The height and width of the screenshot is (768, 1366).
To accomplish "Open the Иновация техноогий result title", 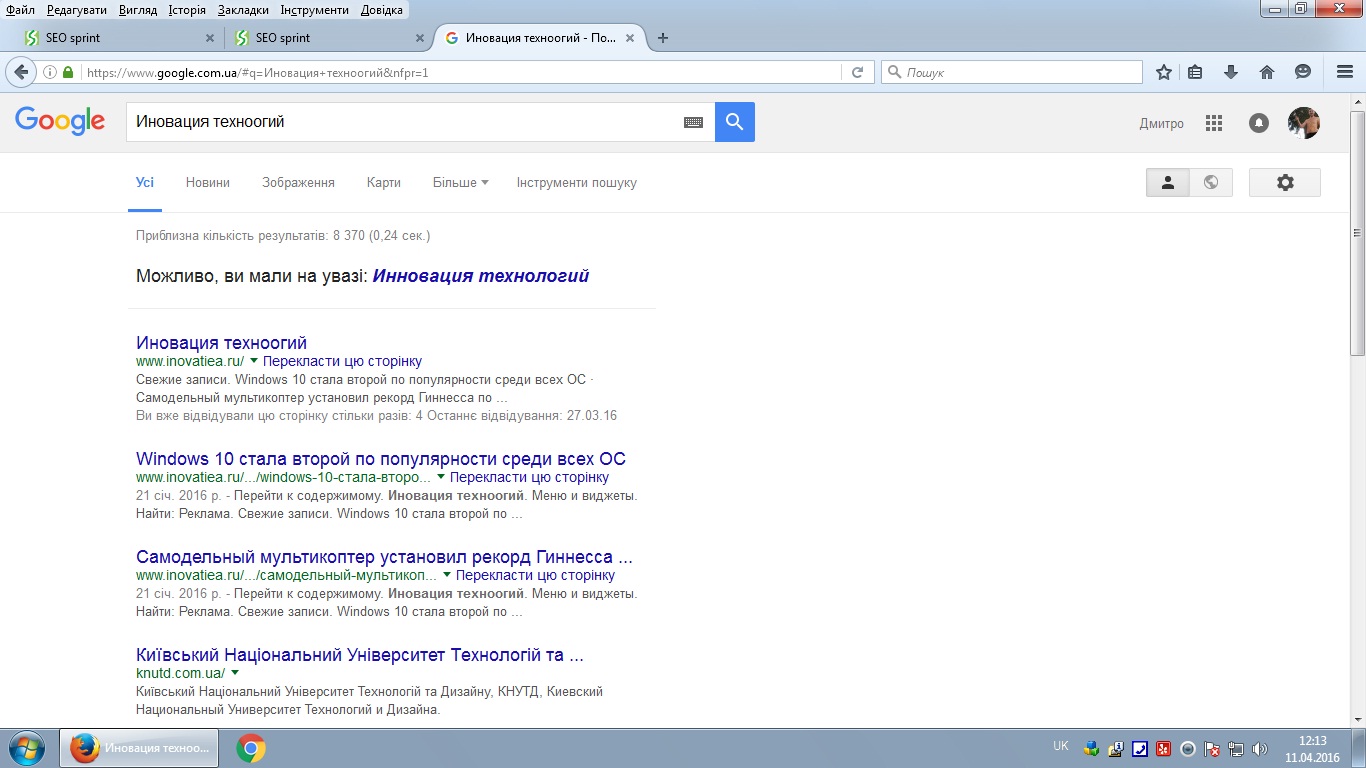I will [221, 343].
